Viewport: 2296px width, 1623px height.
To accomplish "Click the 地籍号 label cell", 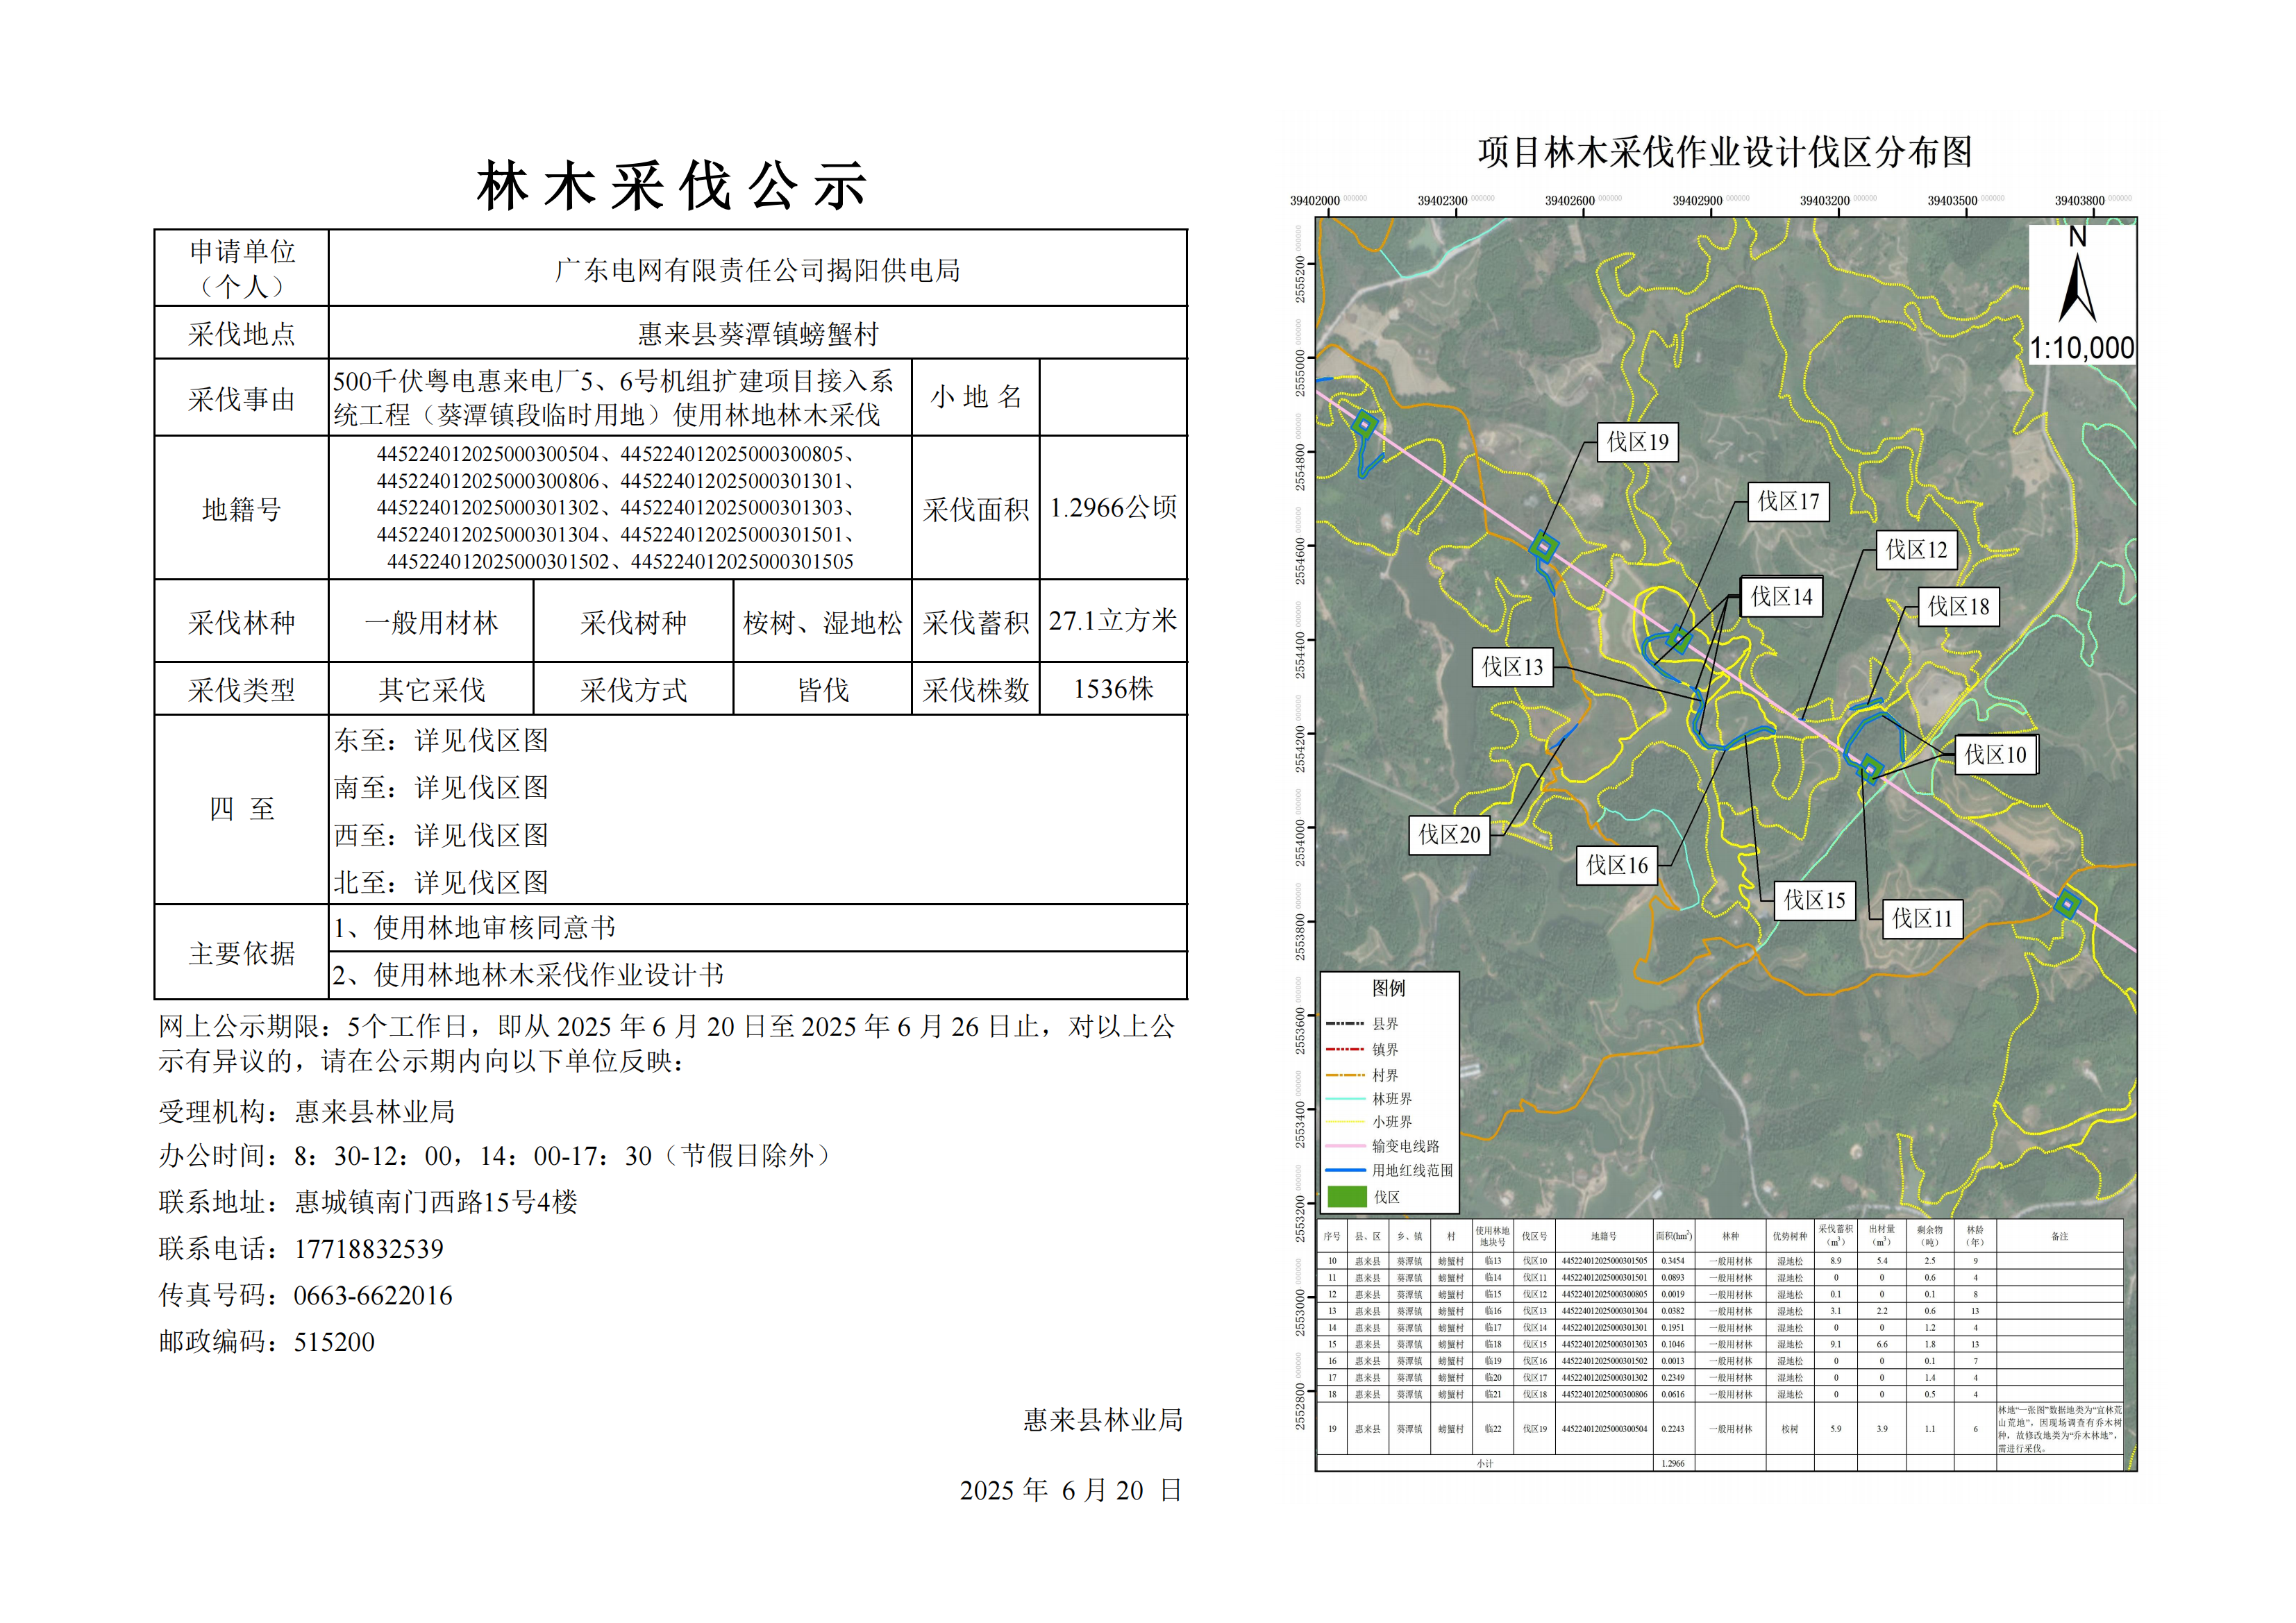I will [x=242, y=508].
